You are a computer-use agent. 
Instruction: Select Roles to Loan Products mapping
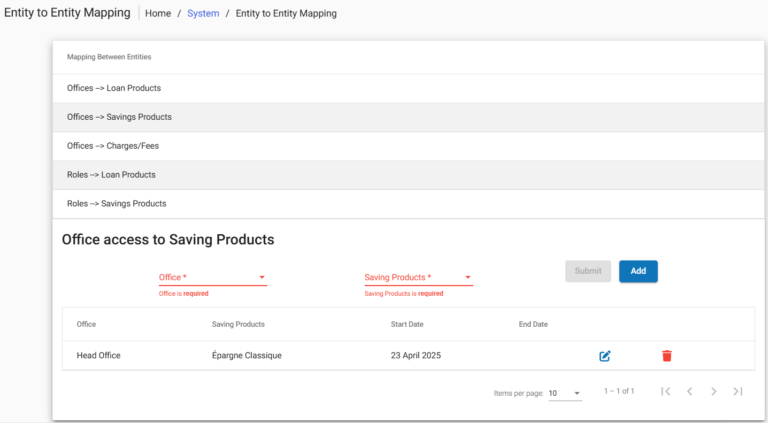coord(111,175)
